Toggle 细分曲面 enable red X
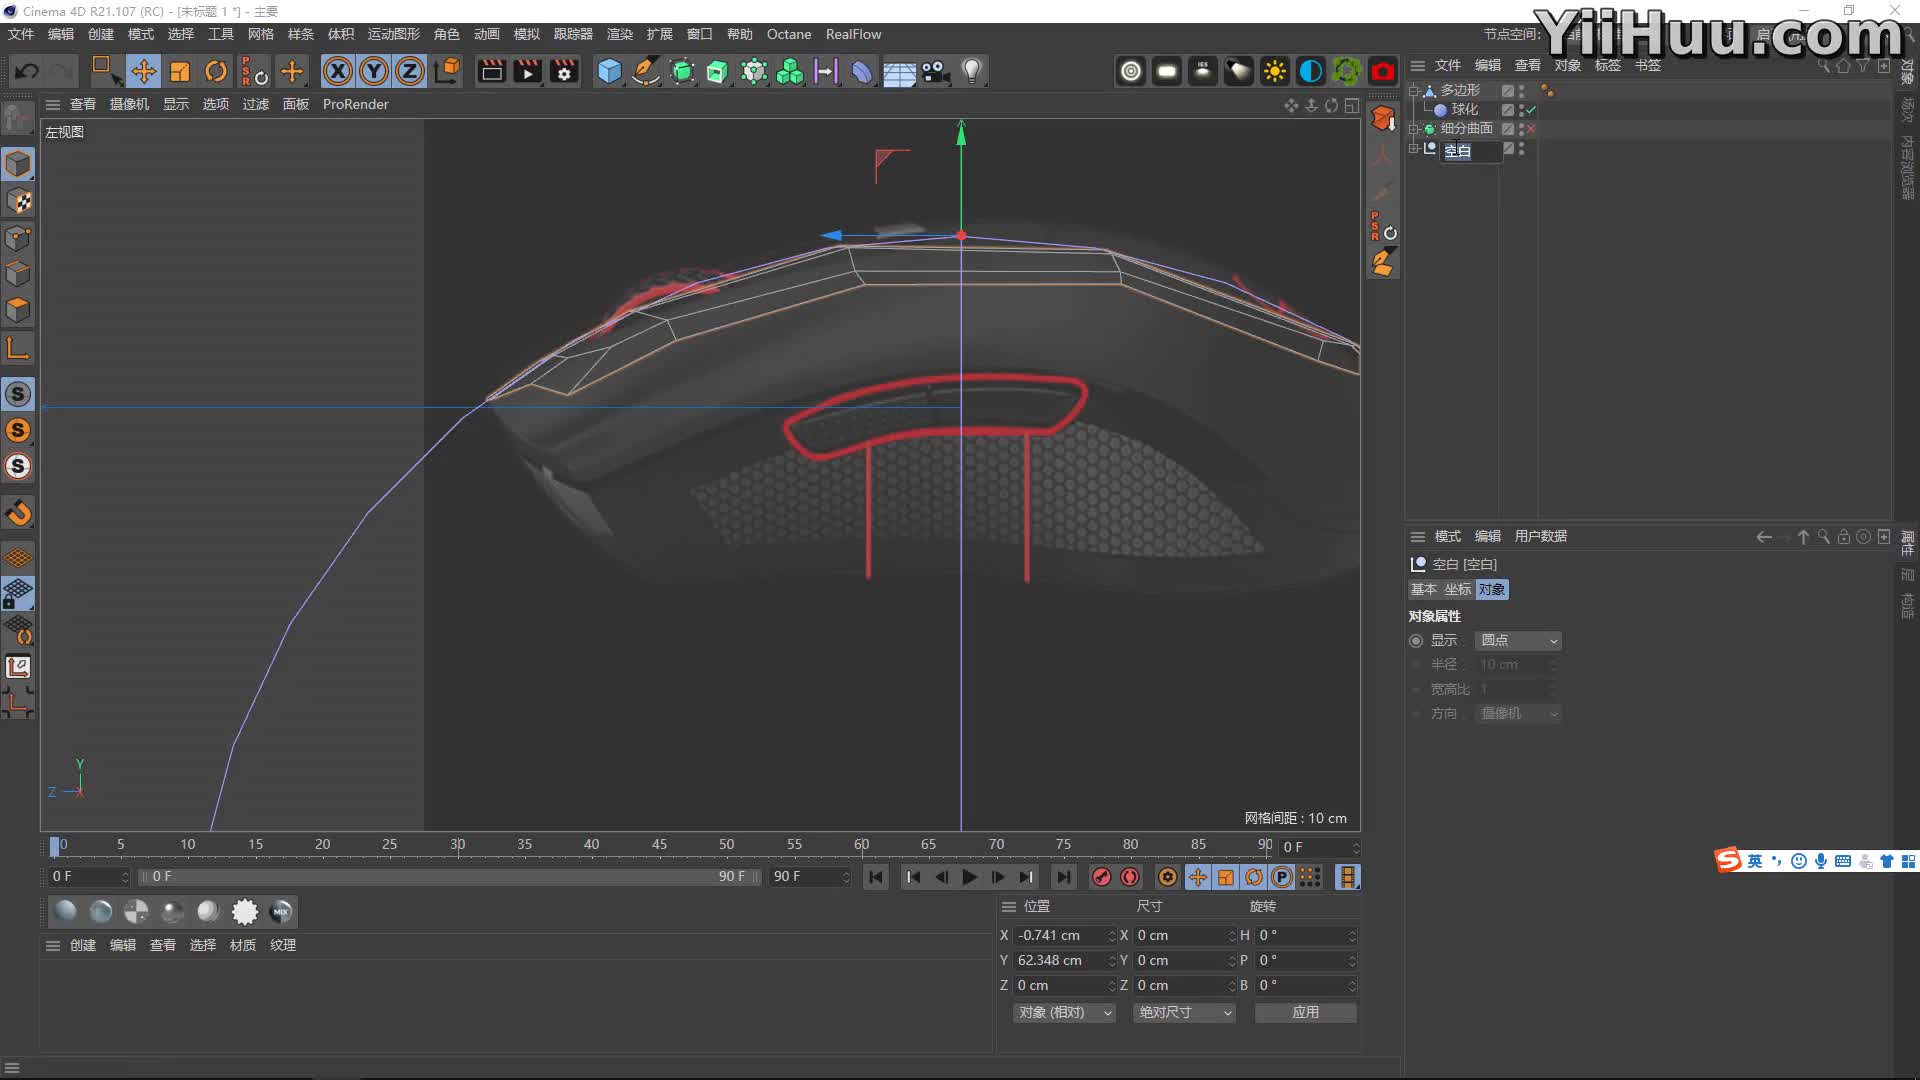 click(1531, 128)
